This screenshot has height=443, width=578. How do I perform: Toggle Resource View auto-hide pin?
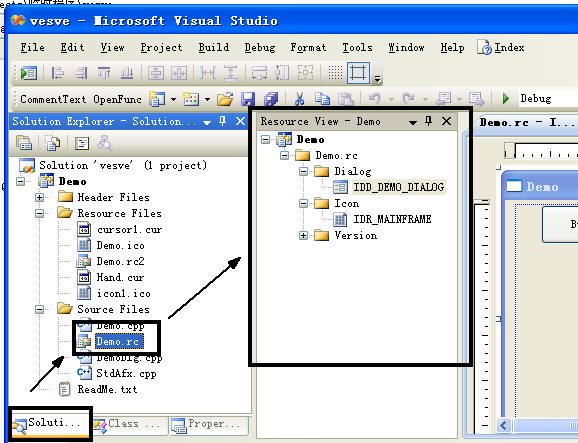click(428, 121)
